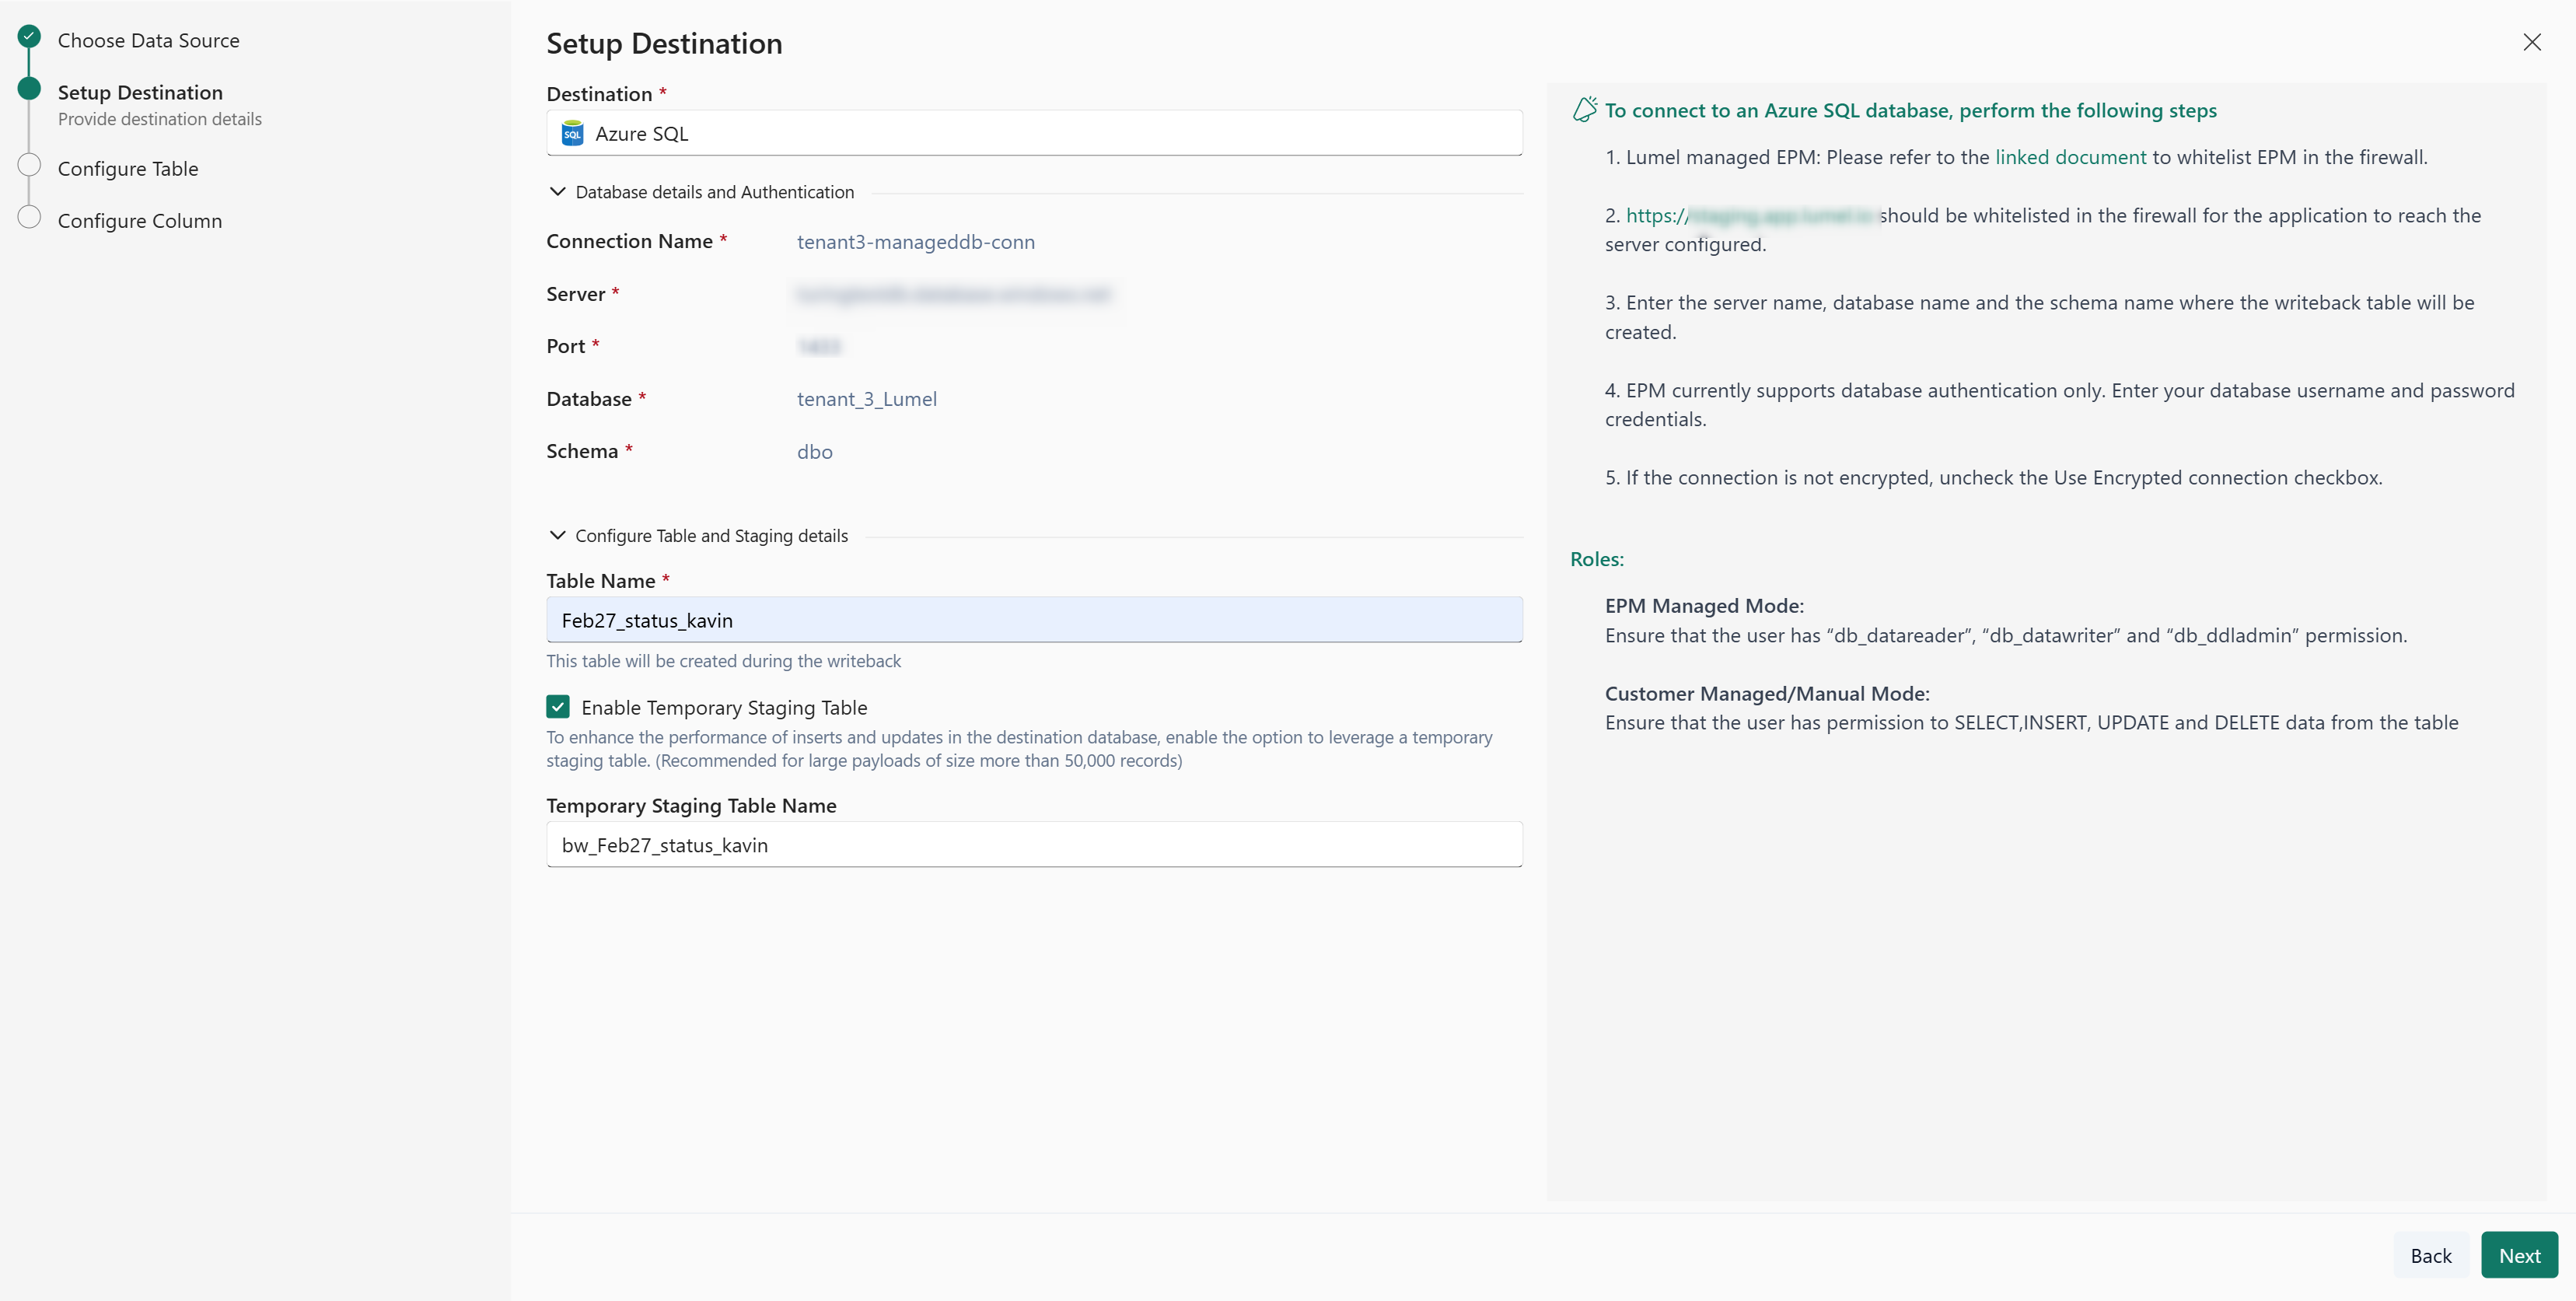Collapse Configure Table and Staging details section
The width and height of the screenshot is (2576, 1301).
point(558,536)
